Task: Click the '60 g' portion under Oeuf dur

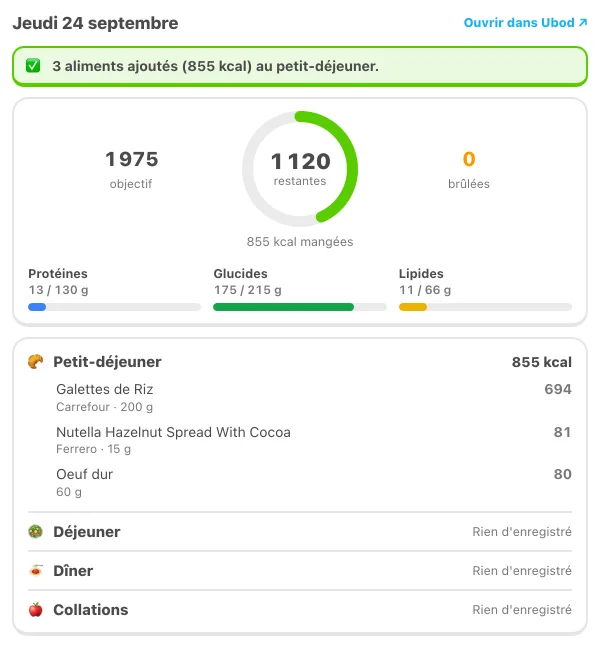Action: 69,492
